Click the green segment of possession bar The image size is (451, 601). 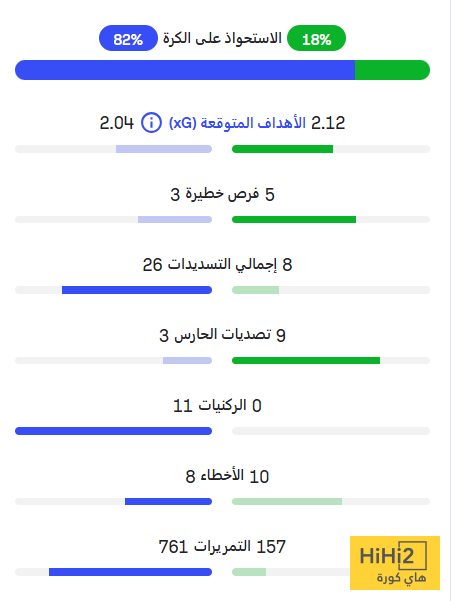pos(392,70)
